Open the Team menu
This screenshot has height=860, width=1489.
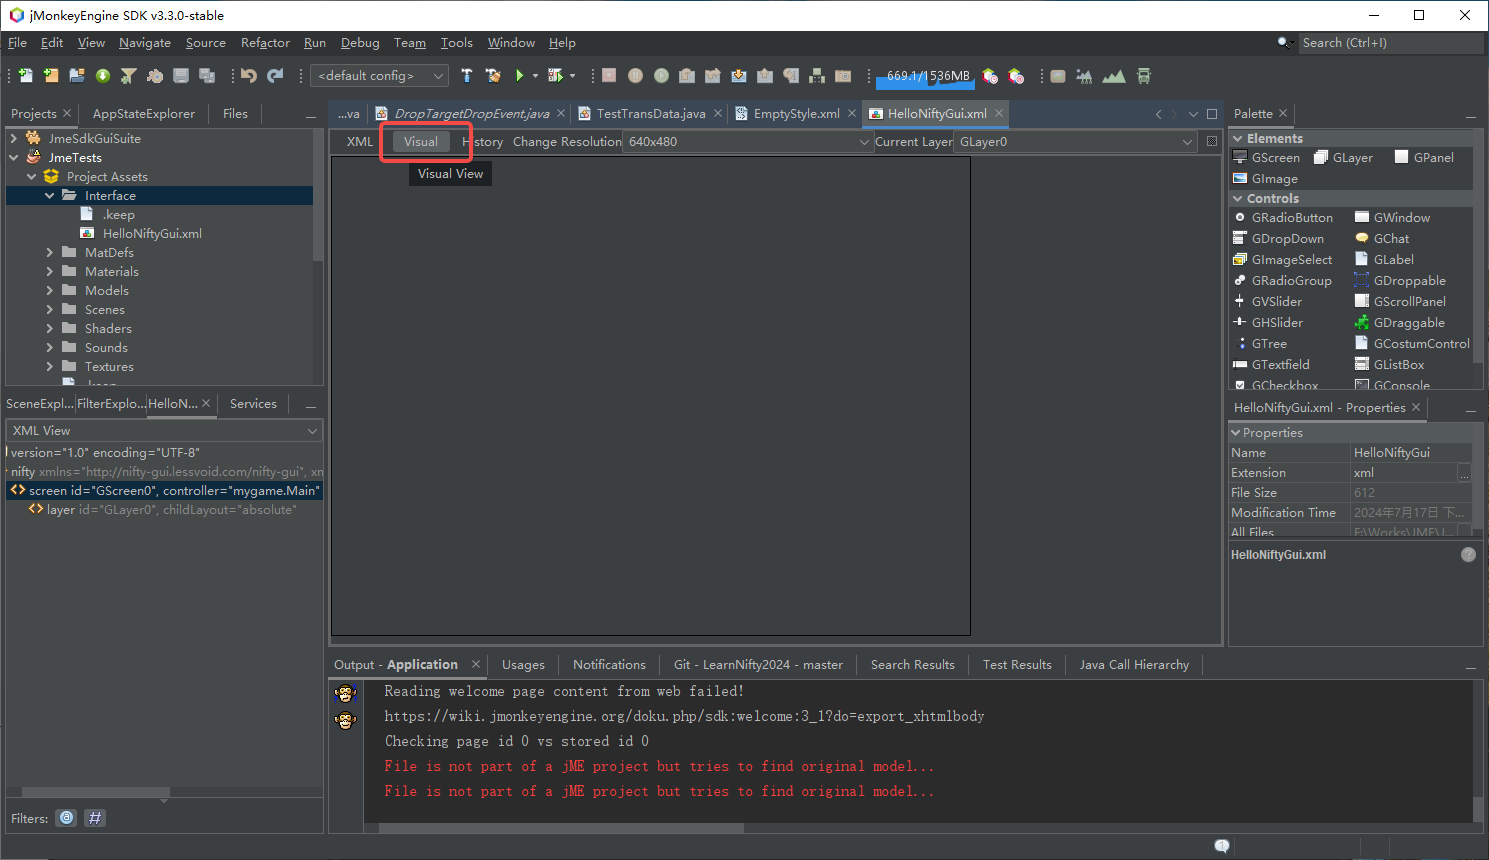[410, 43]
